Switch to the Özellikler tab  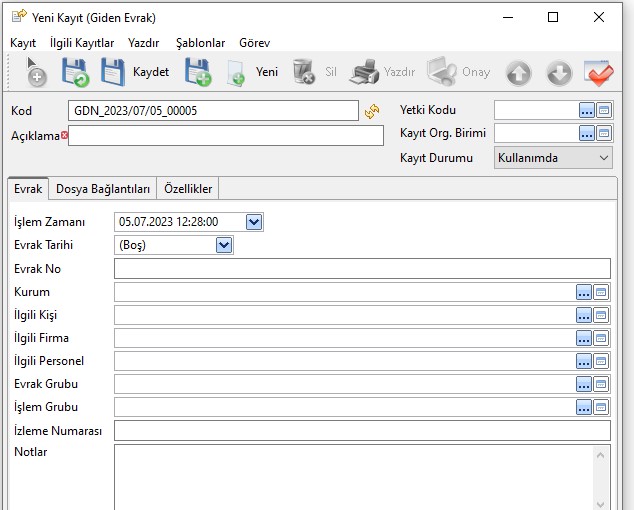(x=189, y=189)
